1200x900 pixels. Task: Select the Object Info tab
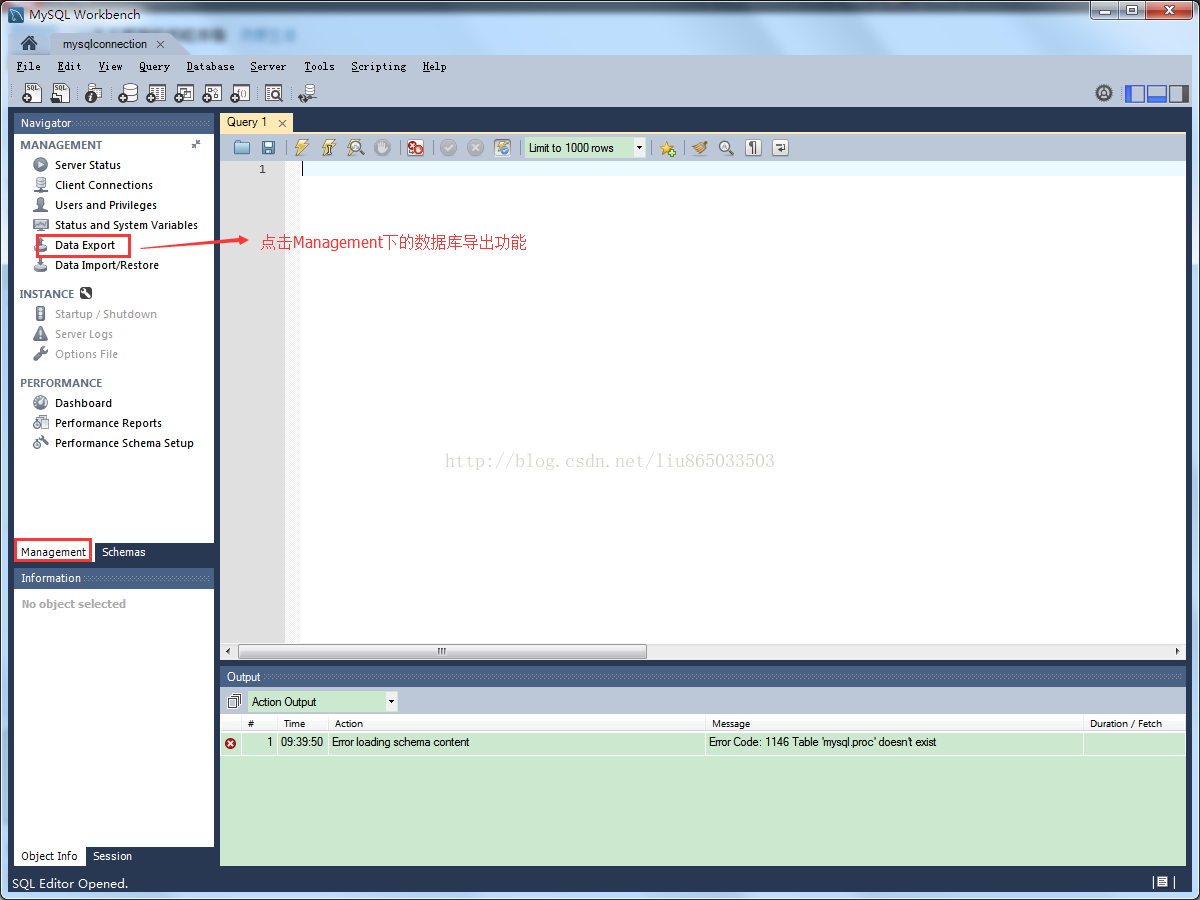pyautogui.click(x=49, y=856)
